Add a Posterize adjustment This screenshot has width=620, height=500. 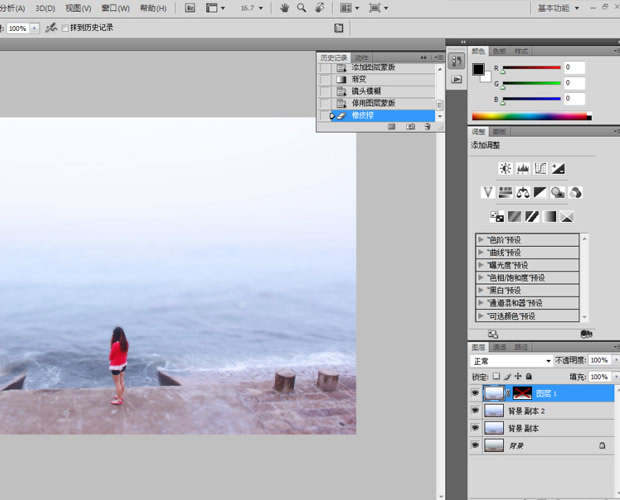514,216
